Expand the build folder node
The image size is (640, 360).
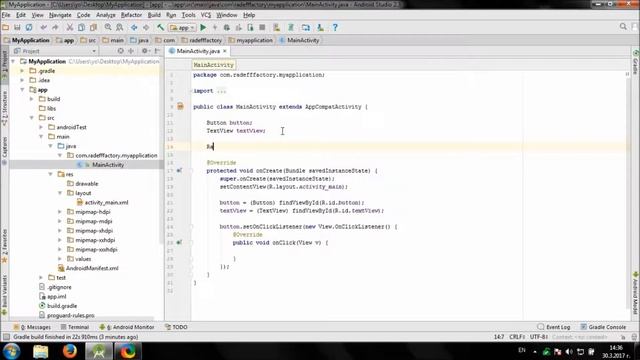[x=32, y=99]
